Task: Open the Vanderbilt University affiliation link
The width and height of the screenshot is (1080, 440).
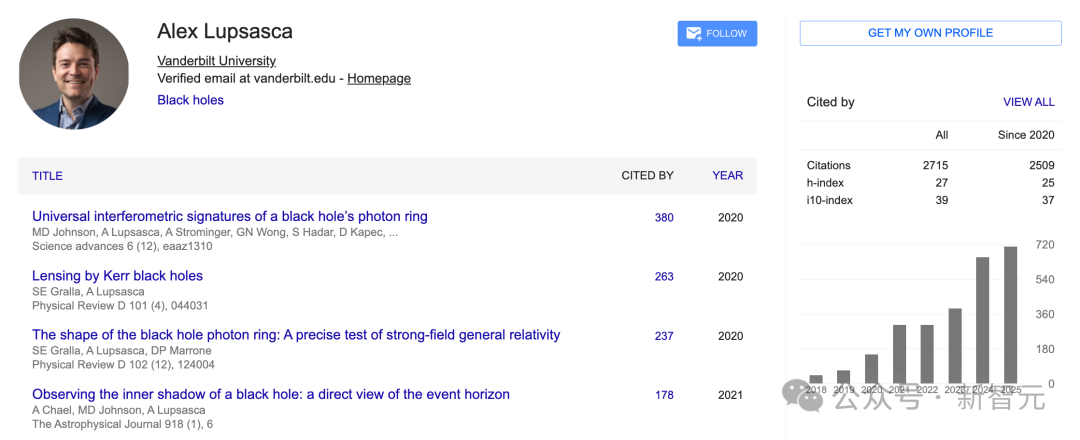Action: click(216, 61)
